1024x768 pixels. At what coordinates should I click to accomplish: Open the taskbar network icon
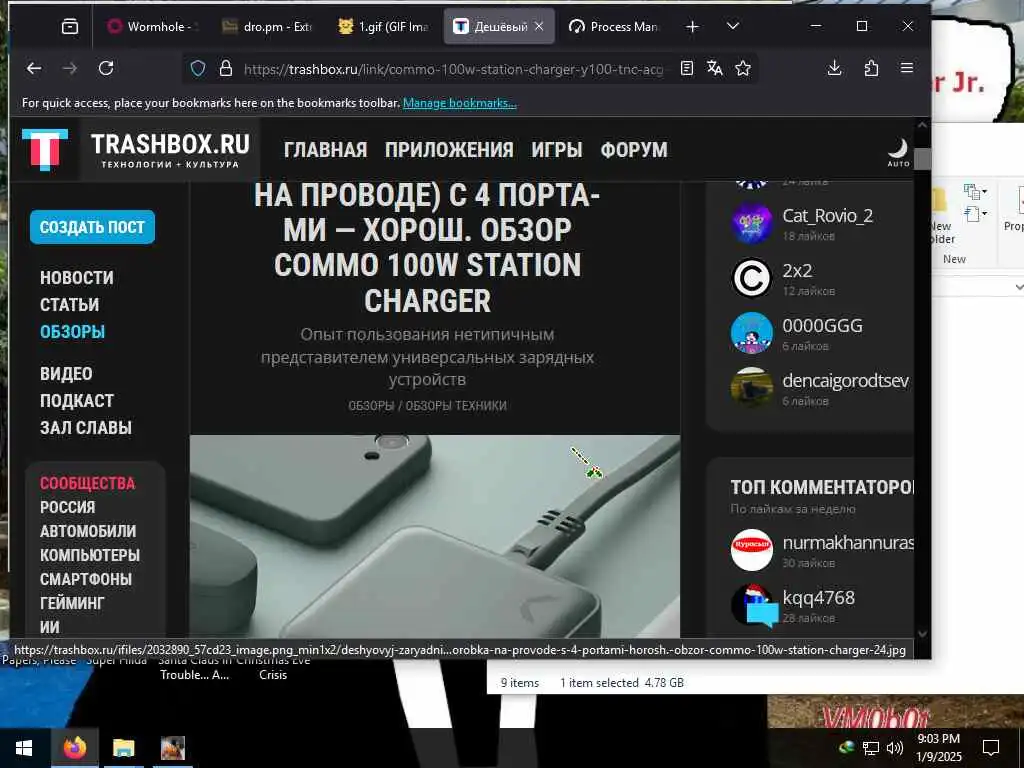871,748
